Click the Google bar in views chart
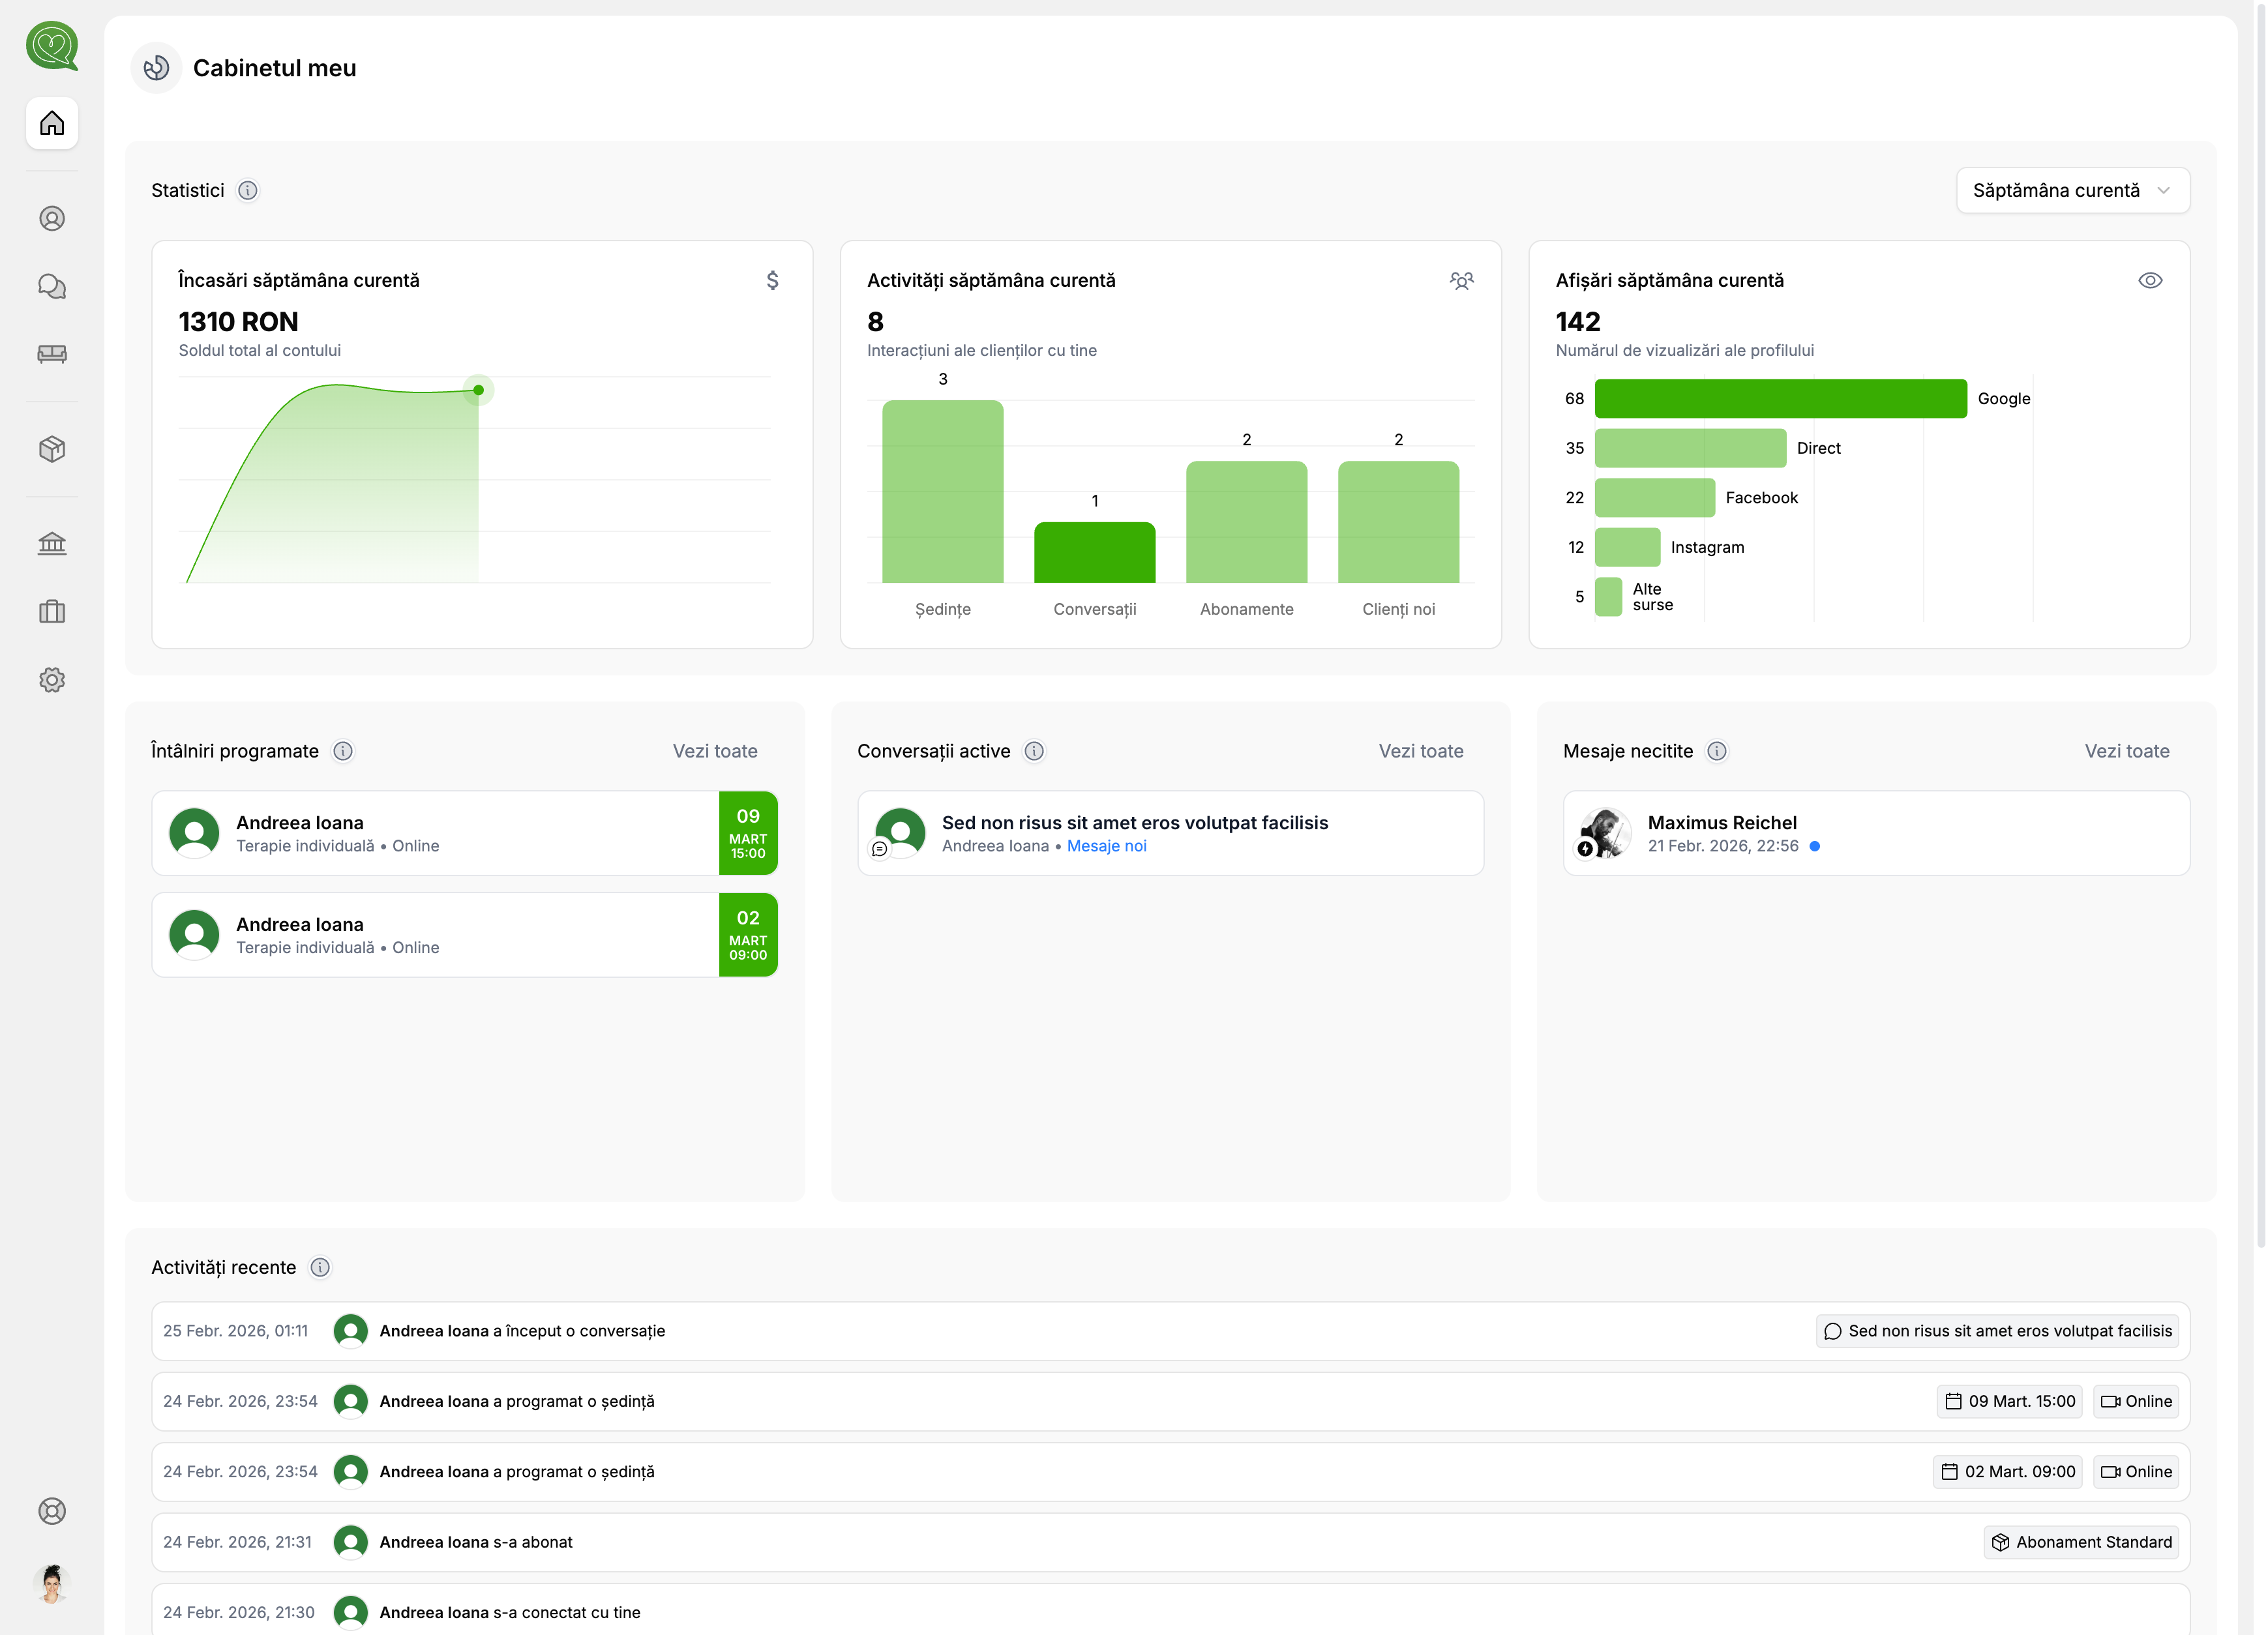2268x1635 pixels. pyautogui.click(x=1780, y=398)
